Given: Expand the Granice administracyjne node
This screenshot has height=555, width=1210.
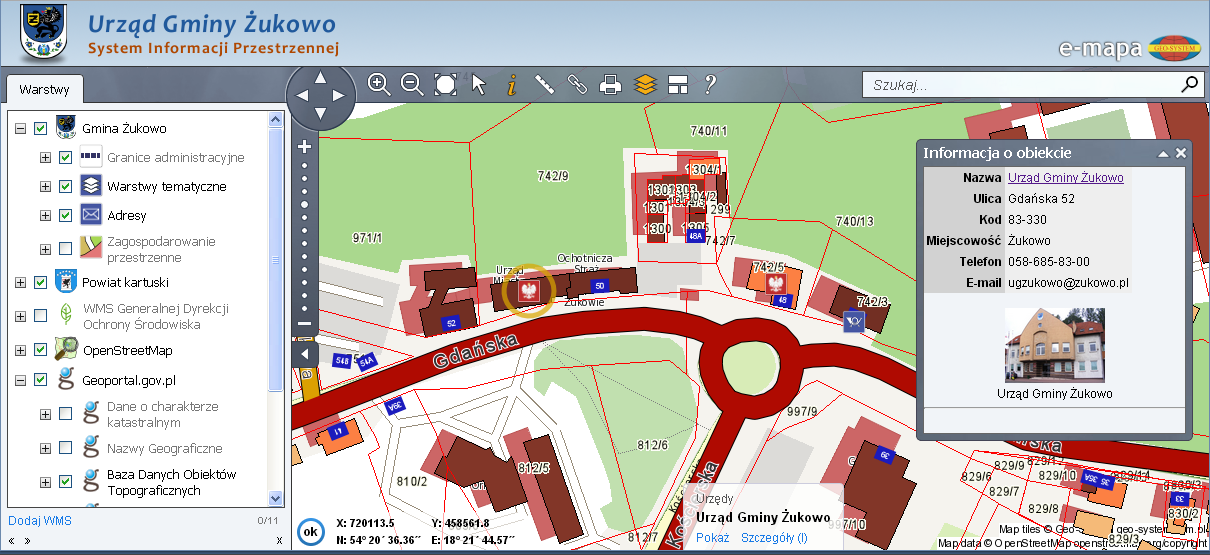Looking at the screenshot, I should [x=45, y=157].
